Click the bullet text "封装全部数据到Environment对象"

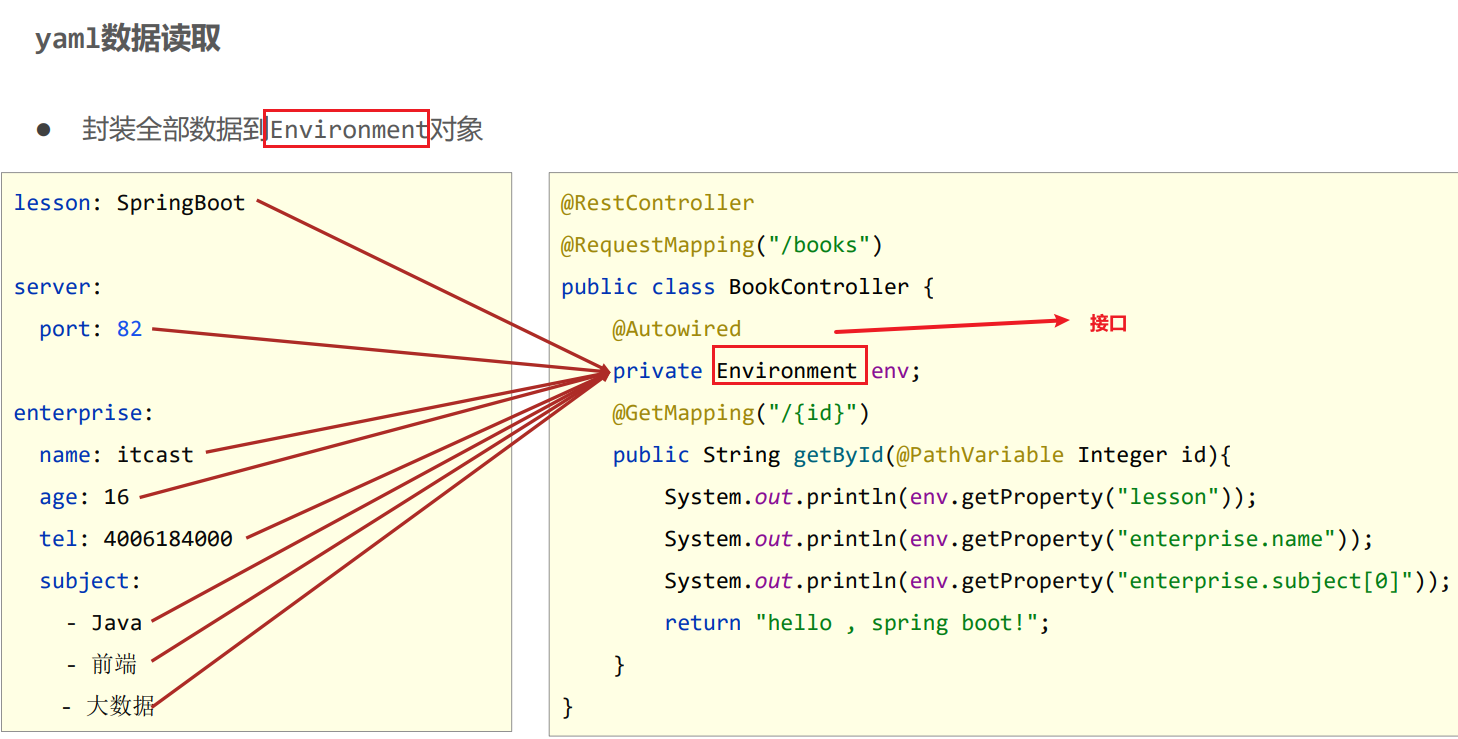pyautogui.click(x=283, y=129)
